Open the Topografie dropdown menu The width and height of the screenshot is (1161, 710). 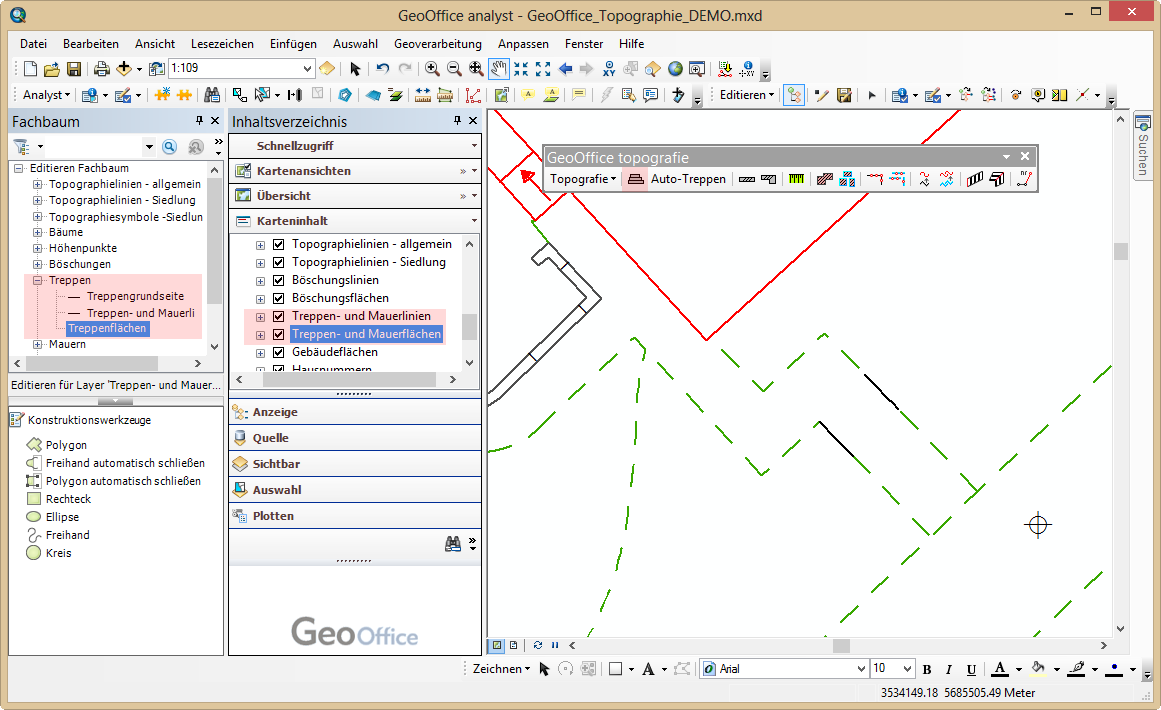[x=585, y=180]
